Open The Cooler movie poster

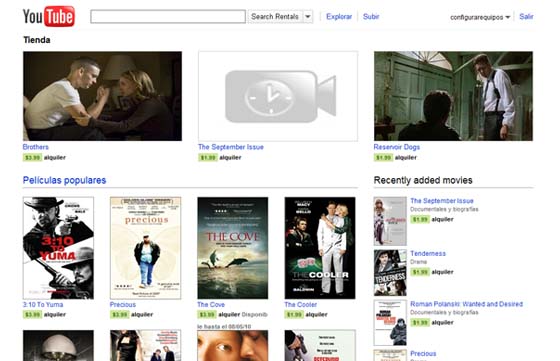point(320,248)
